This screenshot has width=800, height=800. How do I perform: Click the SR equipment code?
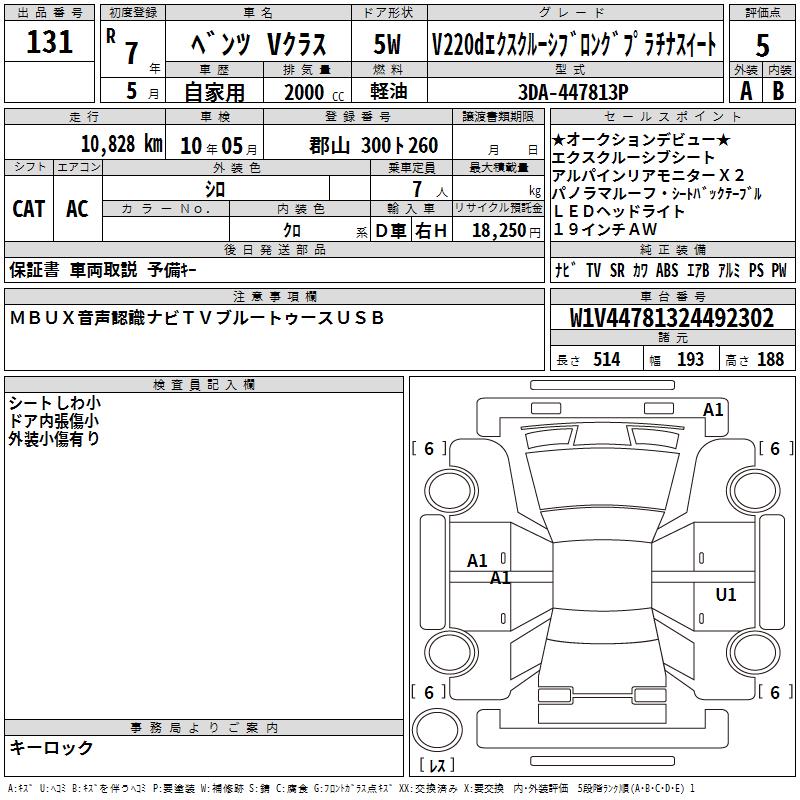tap(617, 270)
